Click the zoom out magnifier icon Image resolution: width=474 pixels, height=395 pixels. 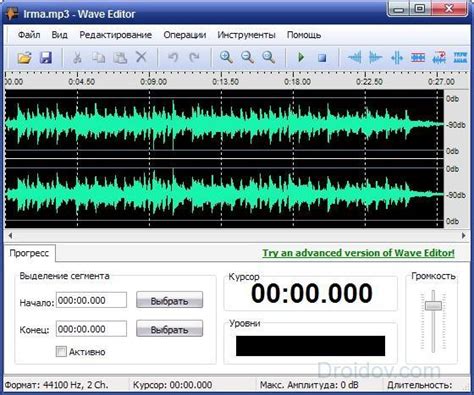point(247,57)
